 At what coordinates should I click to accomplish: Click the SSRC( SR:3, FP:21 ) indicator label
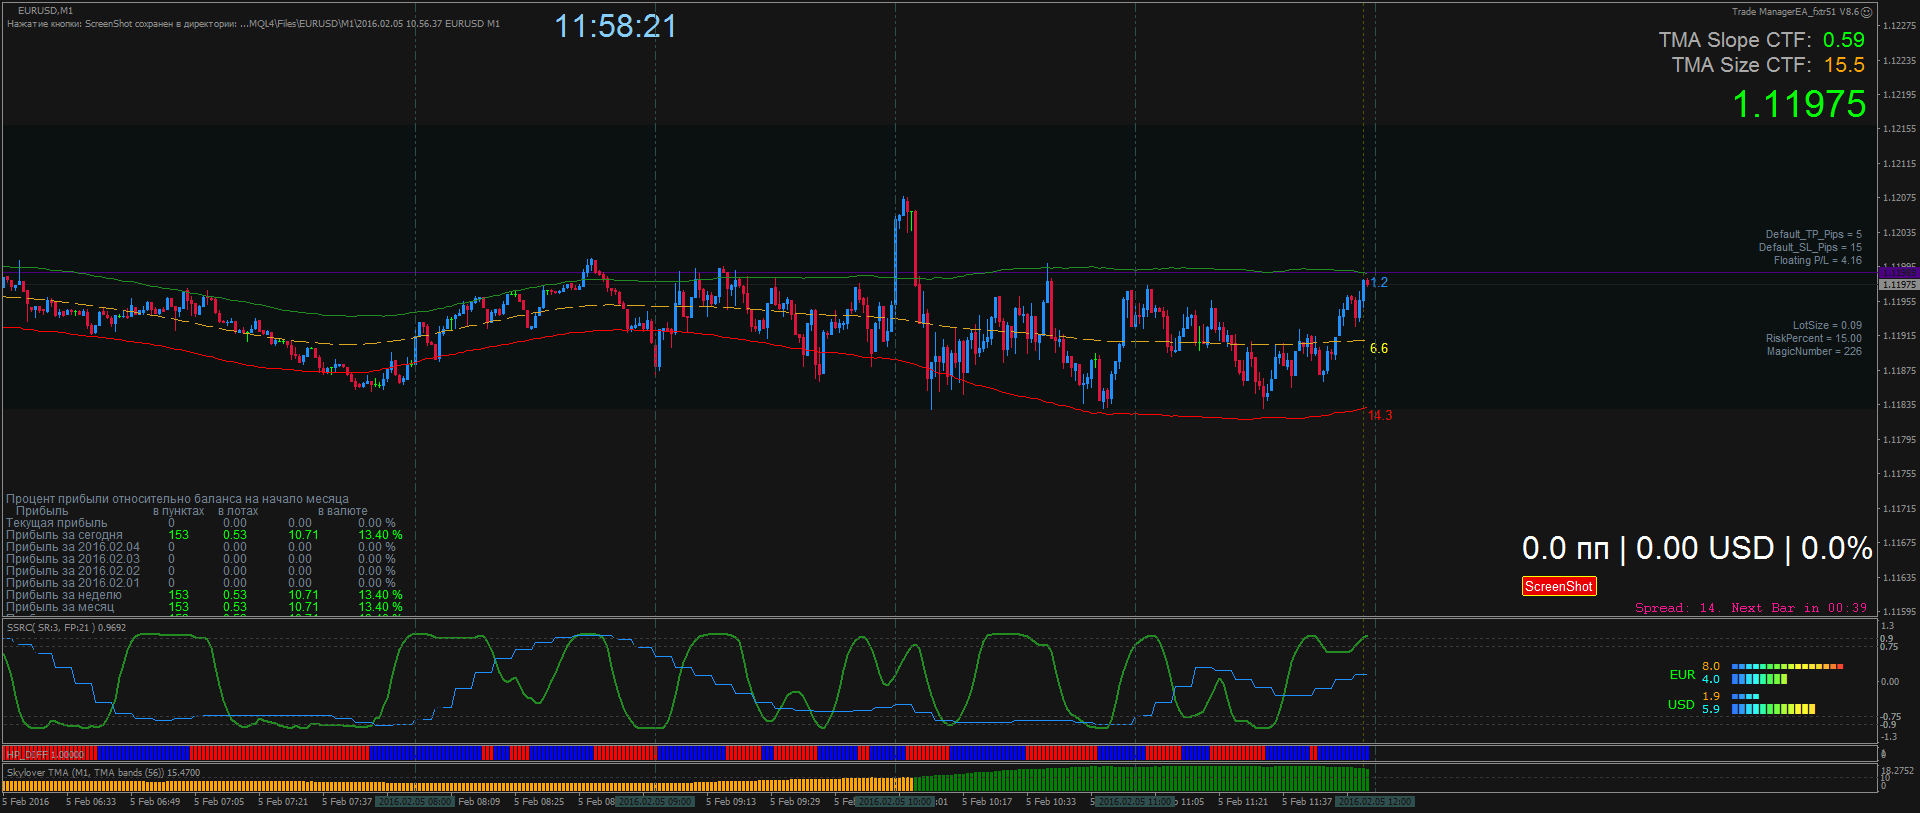pyautogui.click(x=66, y=628)
